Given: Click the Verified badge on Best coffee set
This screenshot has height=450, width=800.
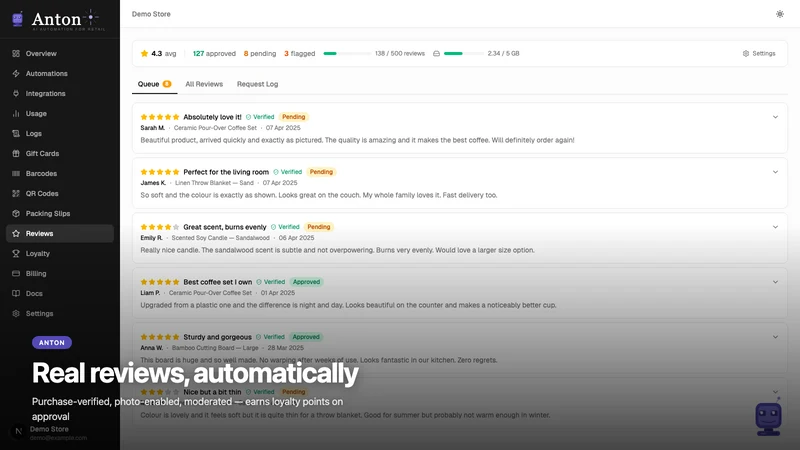Looking at the screenshot, I should (270, 282).
